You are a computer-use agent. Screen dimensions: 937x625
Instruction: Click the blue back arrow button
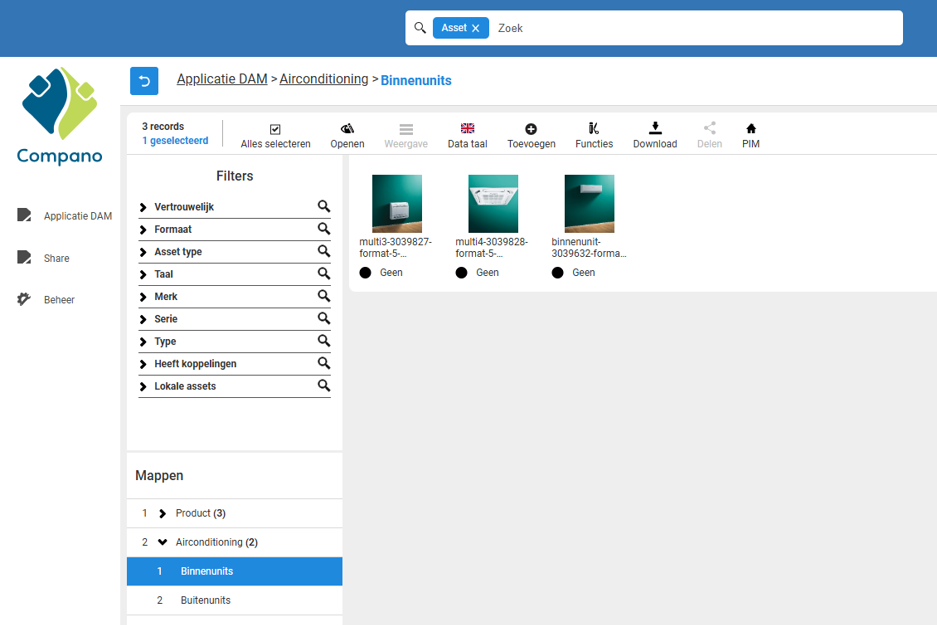pos(144,81)
